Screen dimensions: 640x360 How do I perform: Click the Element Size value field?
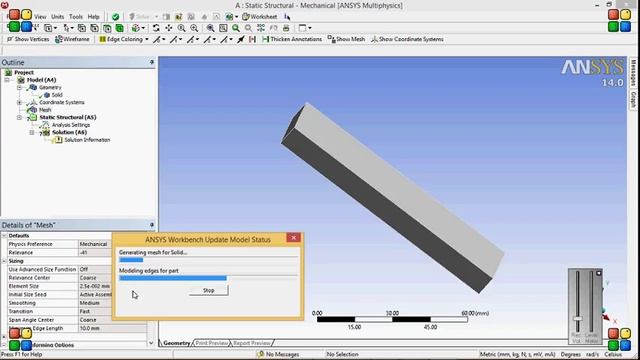pyautogui.click(x=95, y=286)
